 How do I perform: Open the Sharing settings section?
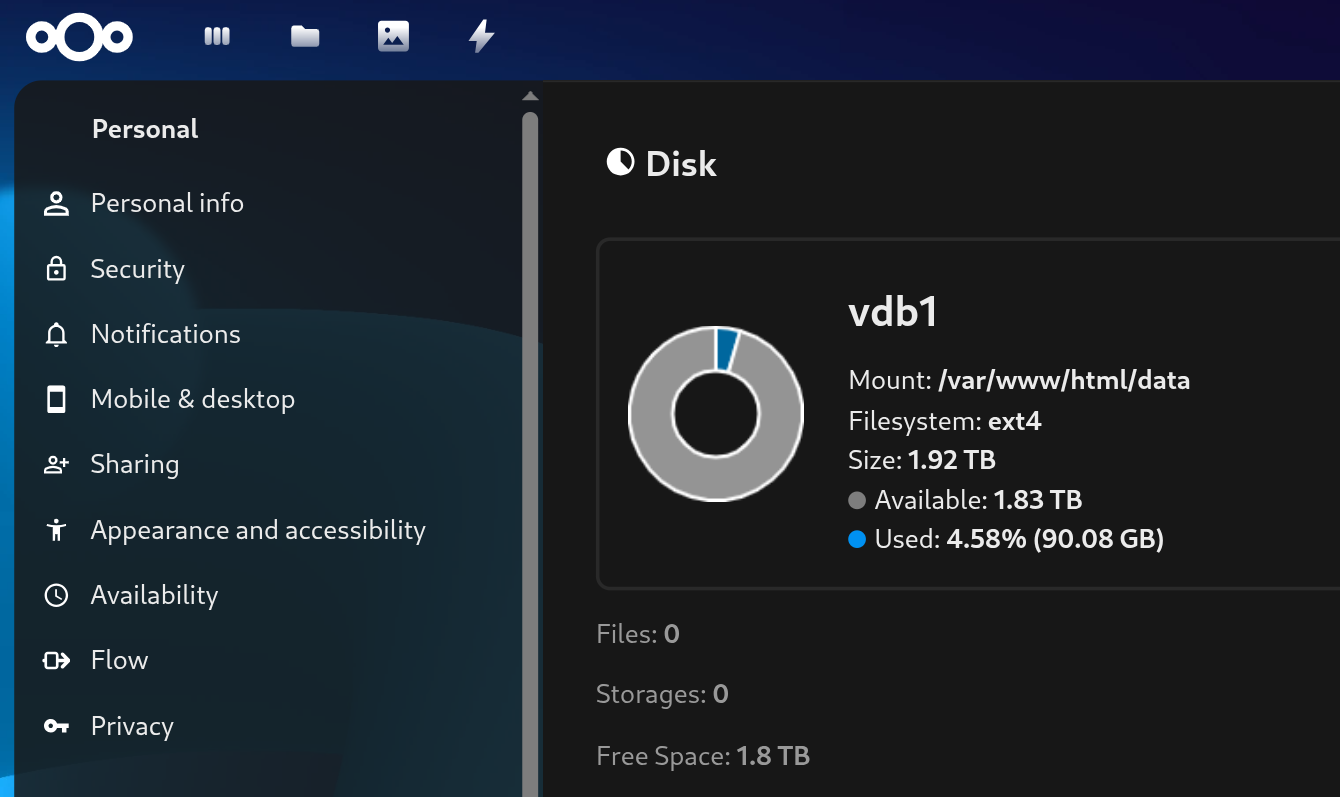tap(135, 465)
